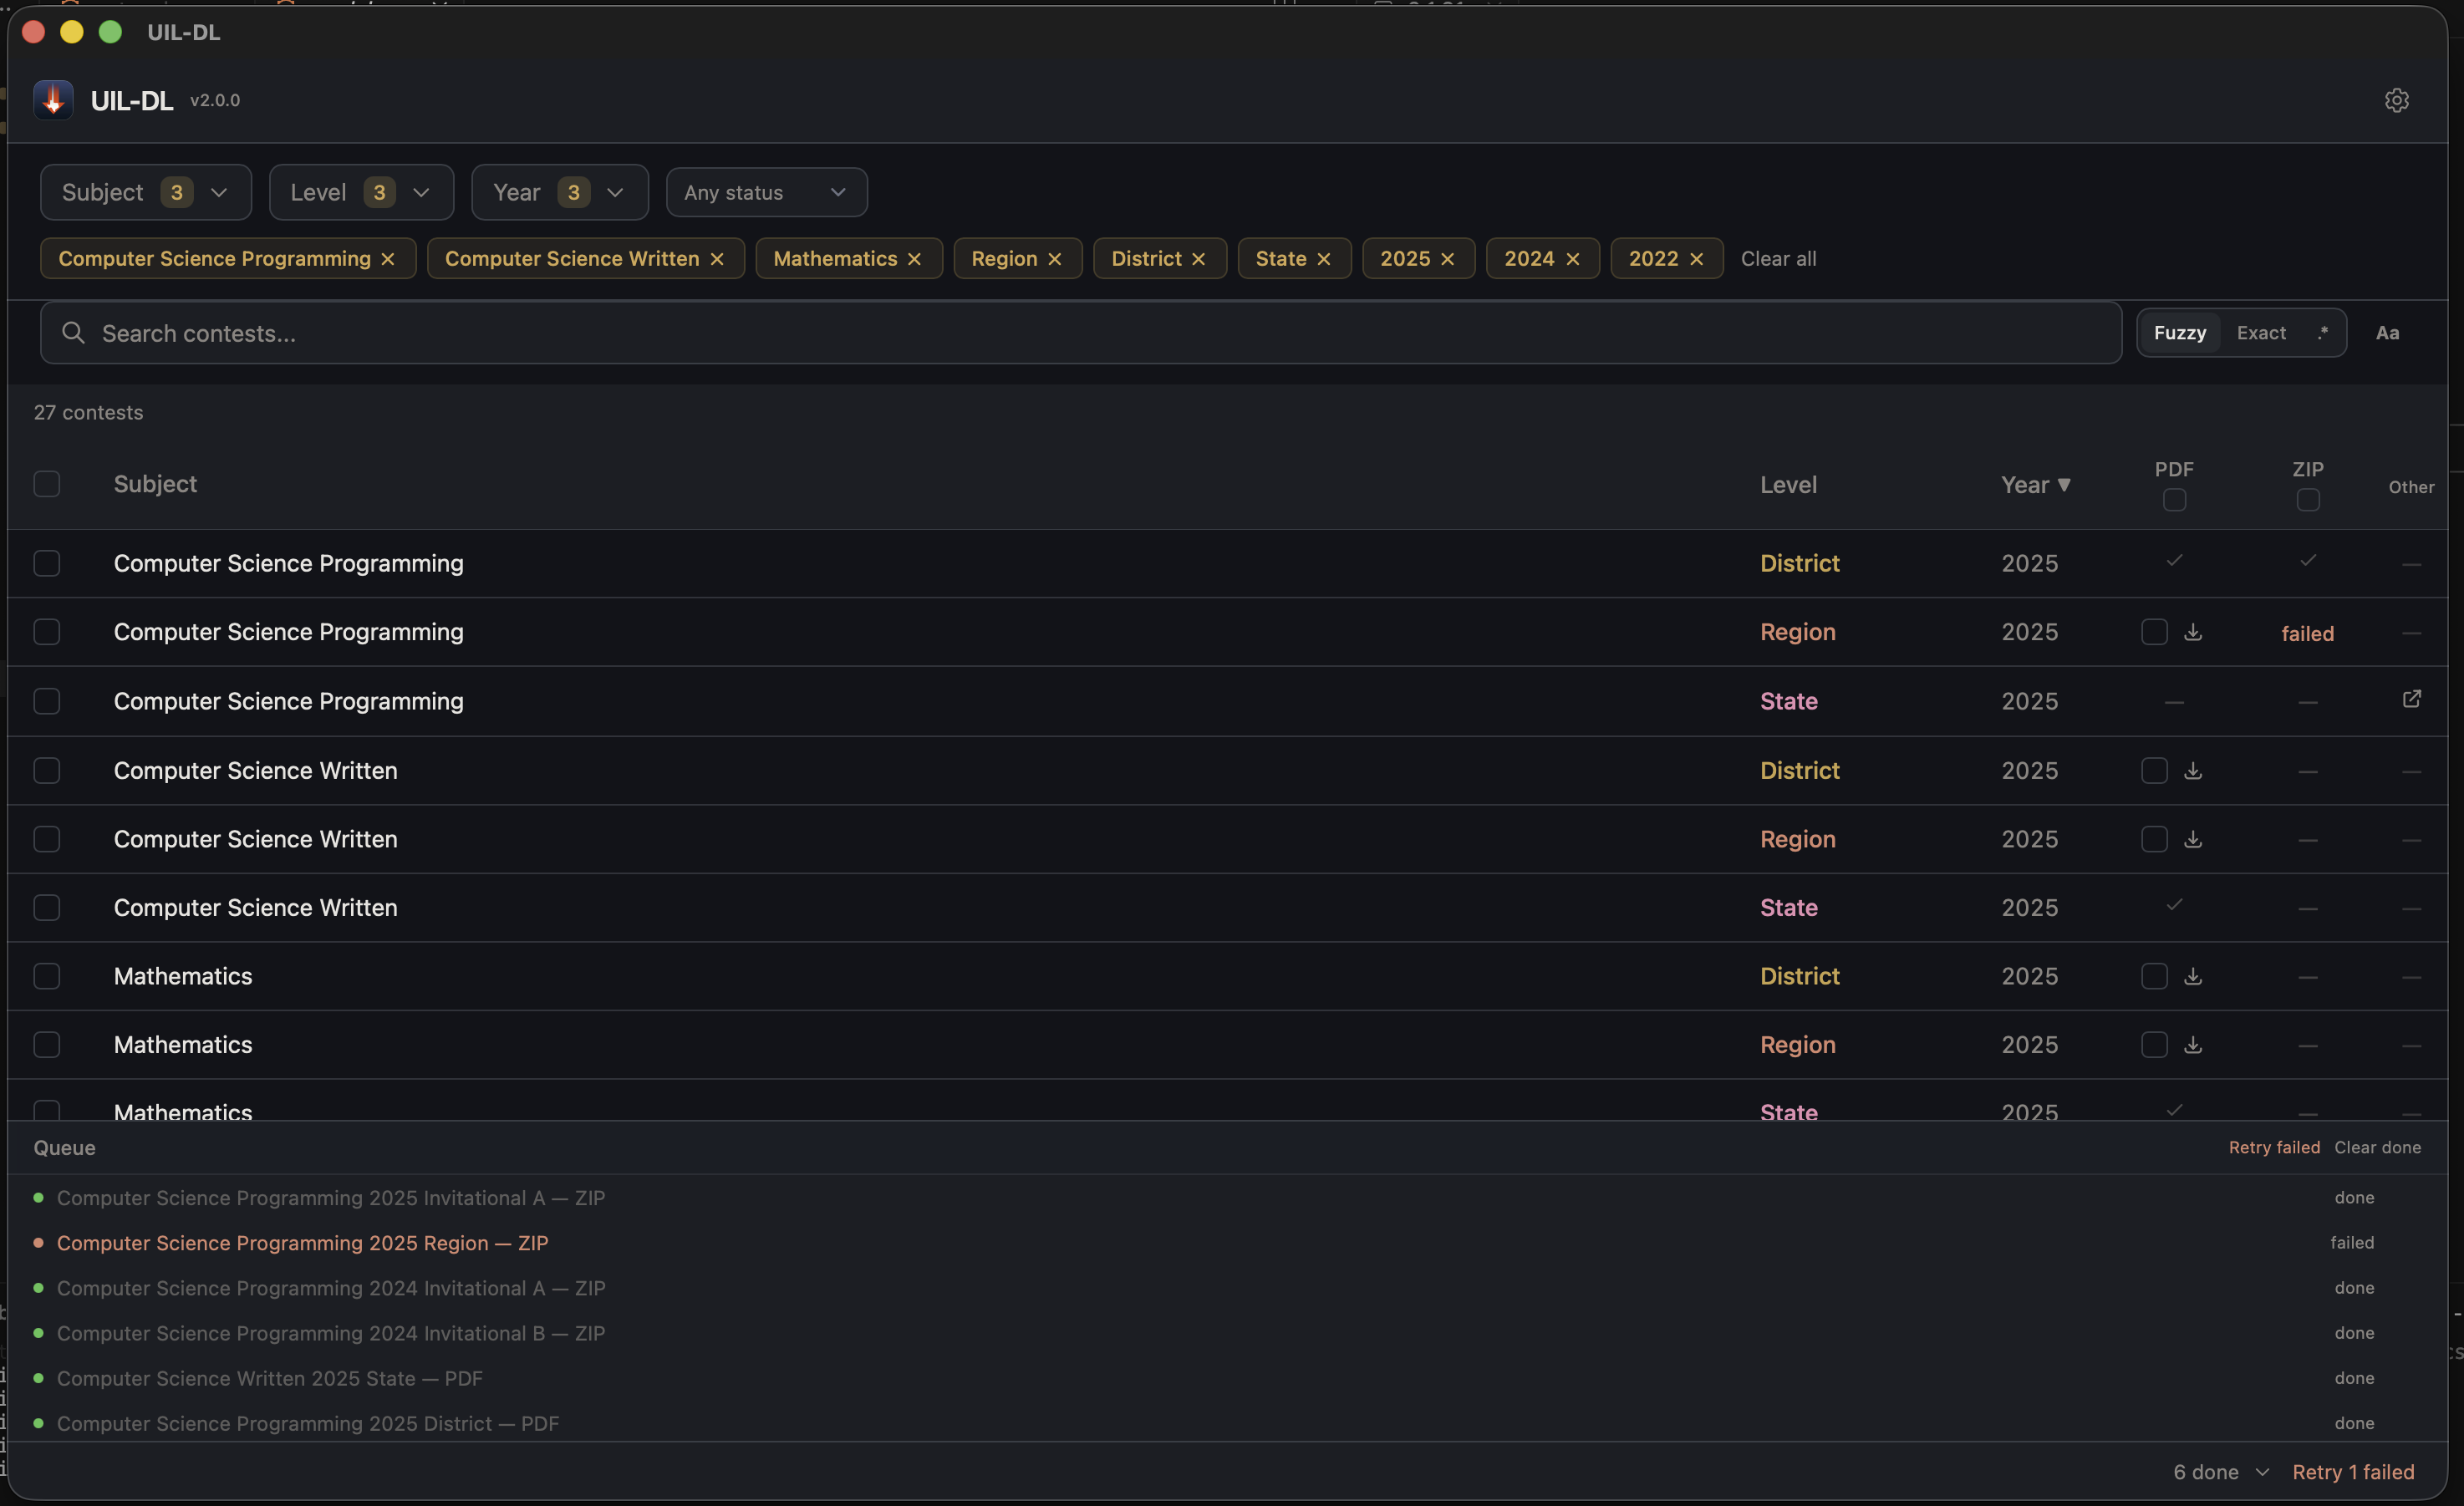2464x1506 pixels.
Task: Open settings via the gear icon
Action: (x=2396, y=100)
